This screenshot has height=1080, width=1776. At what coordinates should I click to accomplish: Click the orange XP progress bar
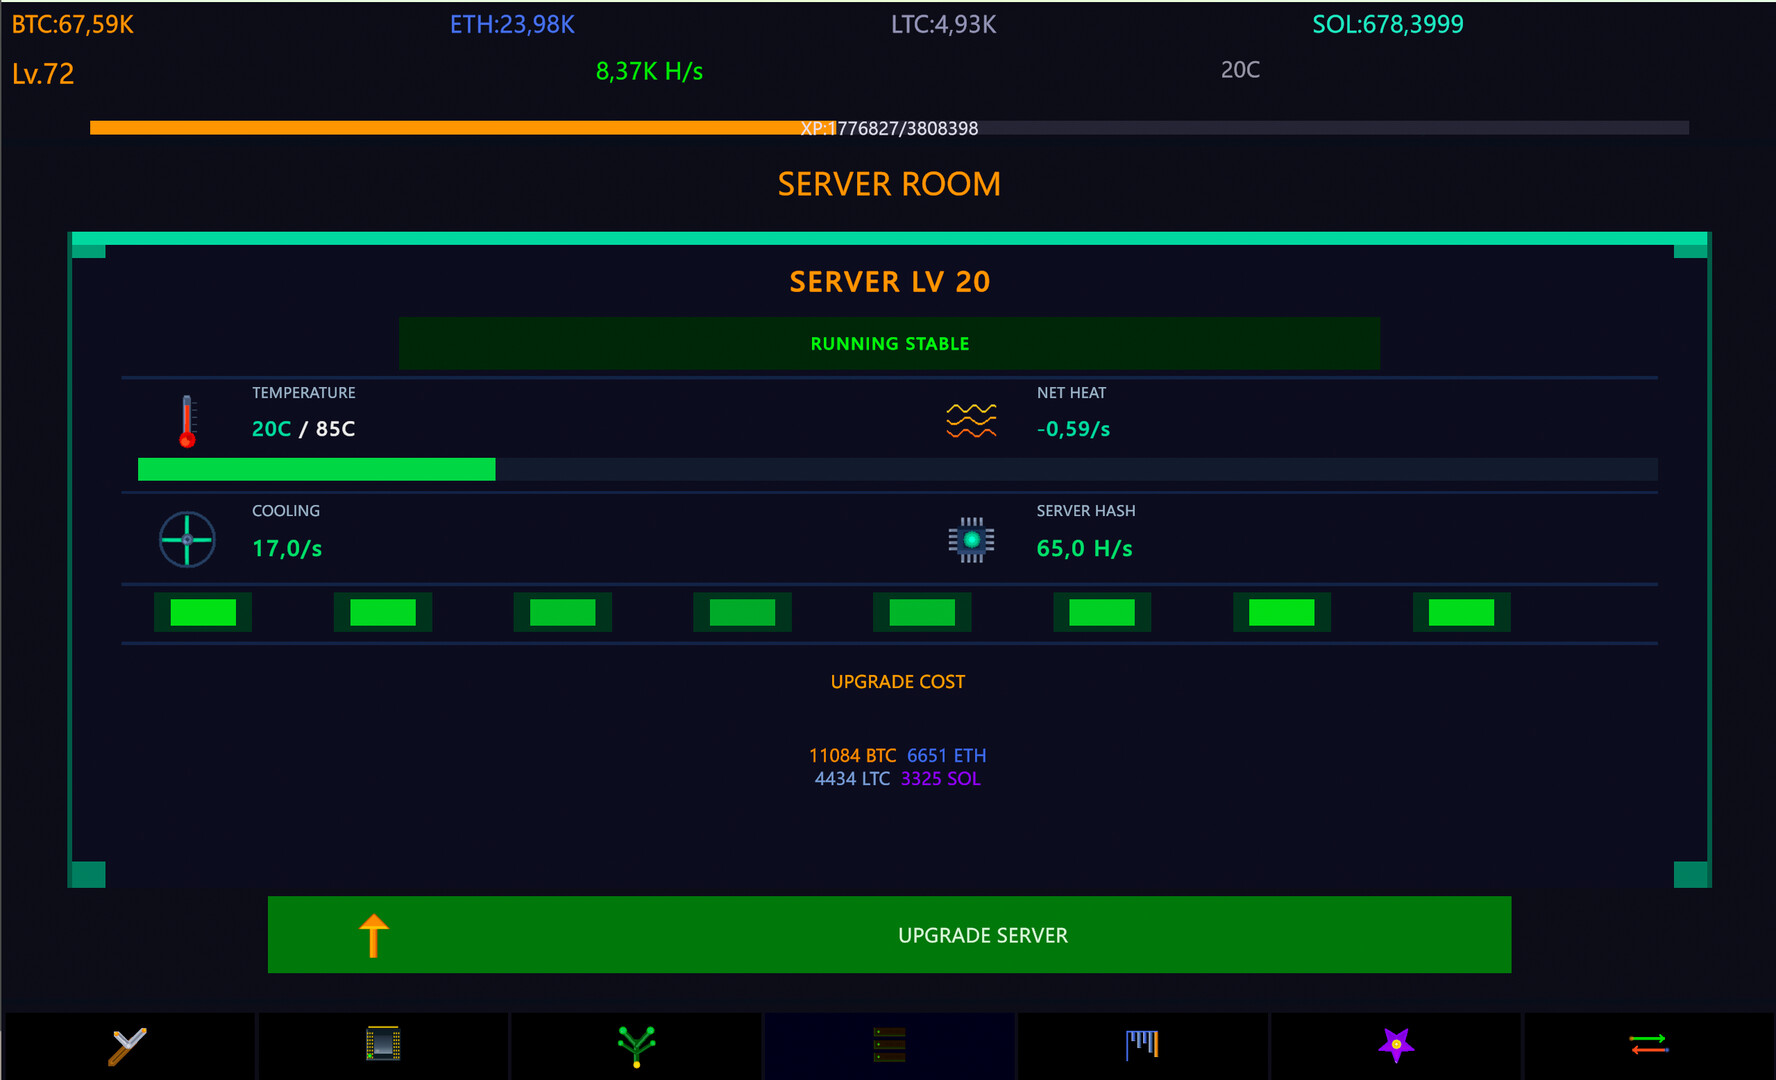coord(445,128)
